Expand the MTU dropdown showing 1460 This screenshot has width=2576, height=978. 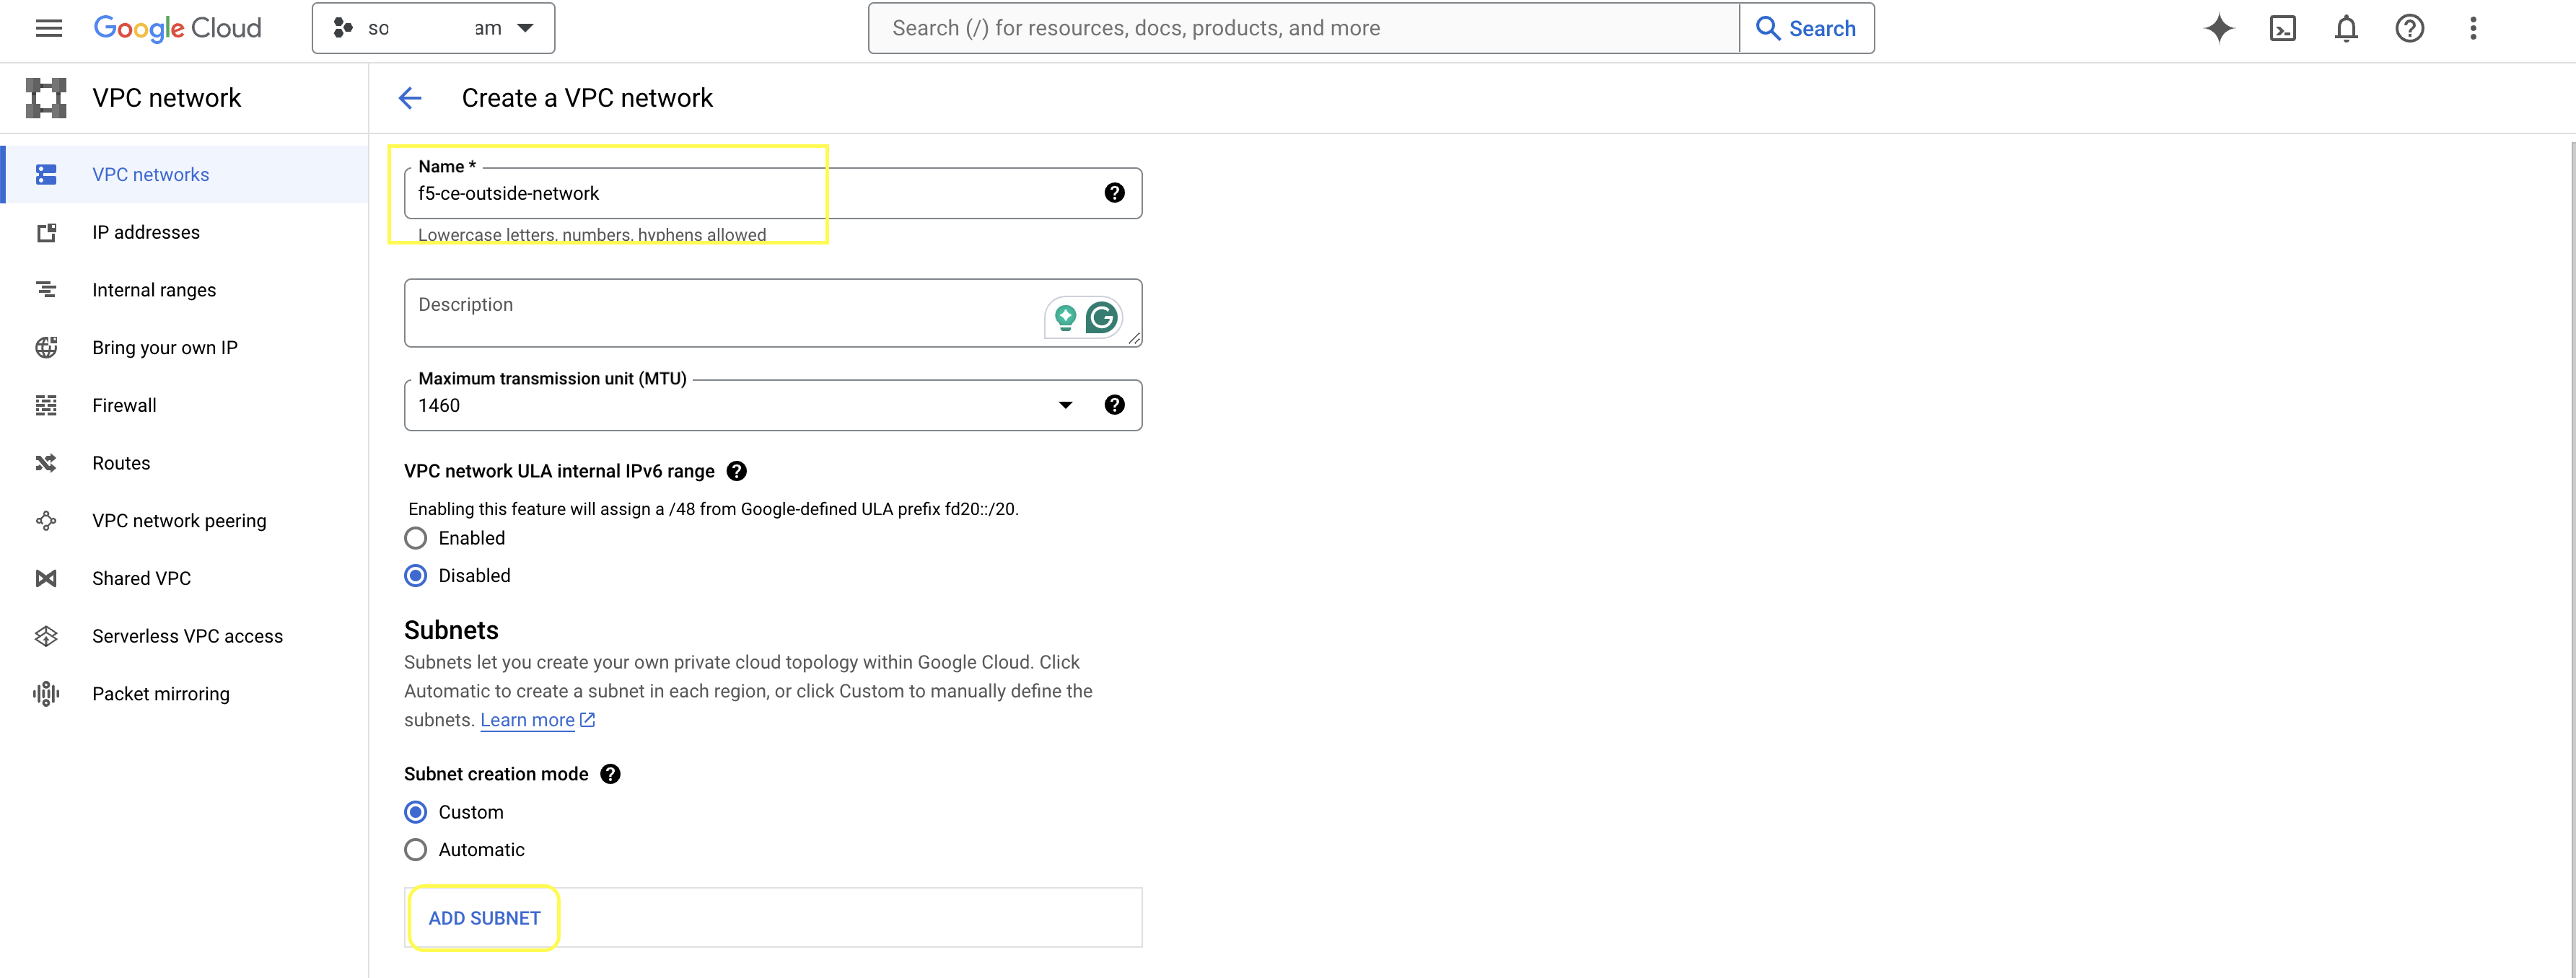point(1065,405)
